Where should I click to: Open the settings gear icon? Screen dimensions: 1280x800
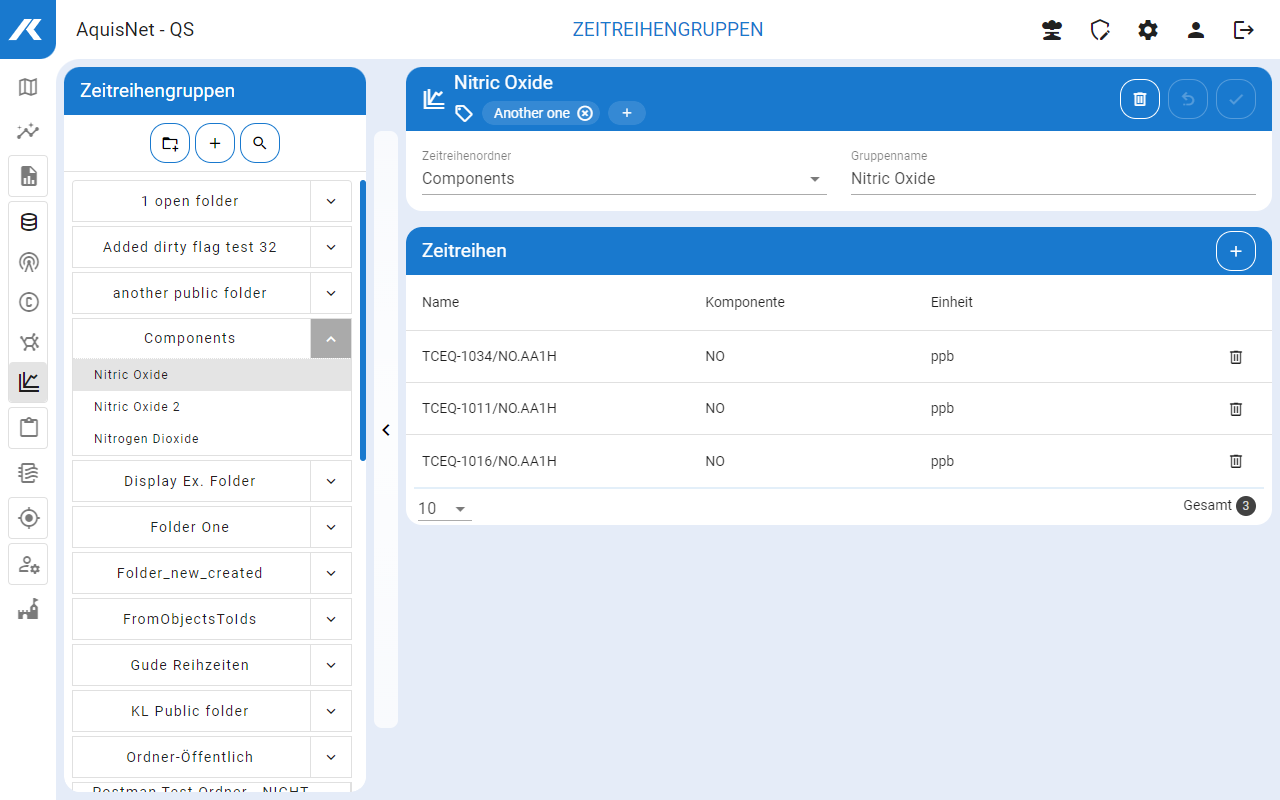point(1148,30)
